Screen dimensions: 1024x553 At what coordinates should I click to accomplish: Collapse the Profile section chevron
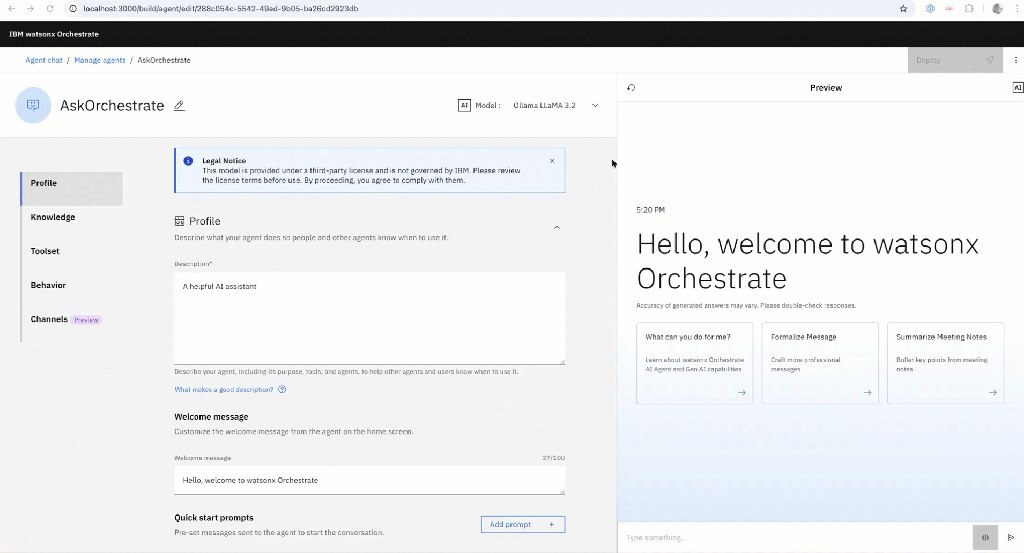click(x=557, y=227)
